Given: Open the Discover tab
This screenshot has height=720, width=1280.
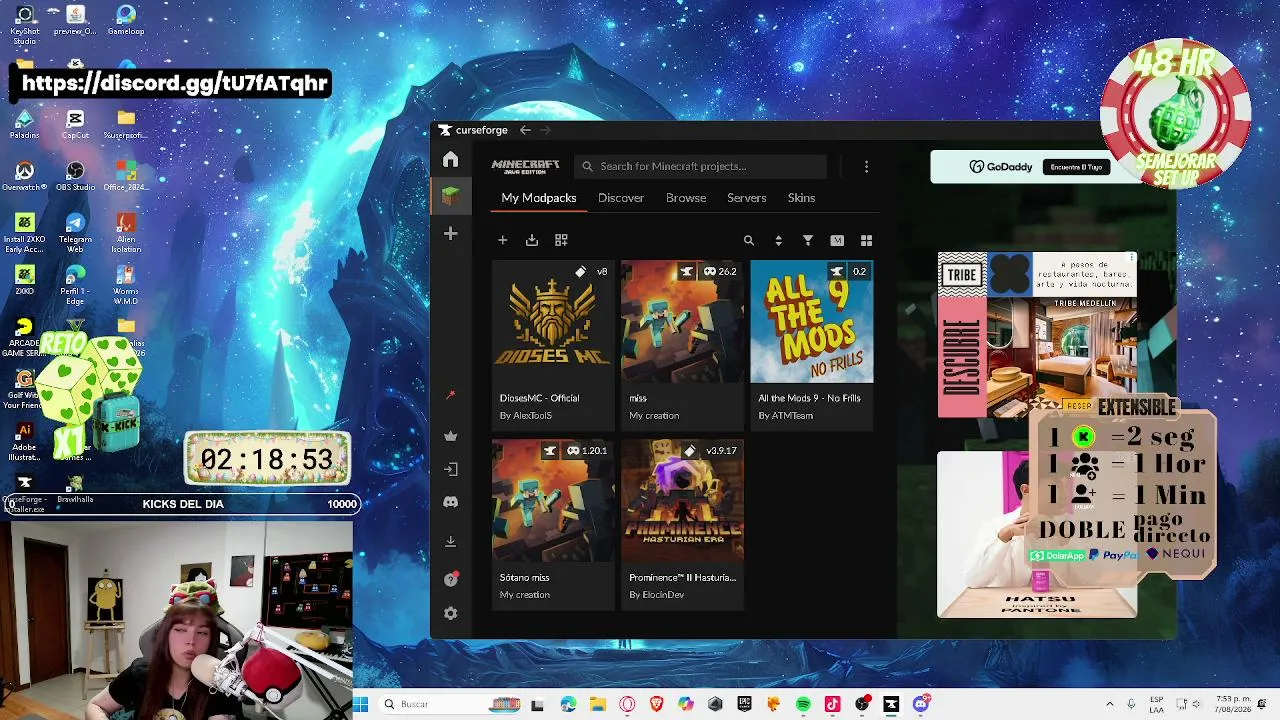Looking at the screenshot, I should pyautogui.click(x=621, y=198).
